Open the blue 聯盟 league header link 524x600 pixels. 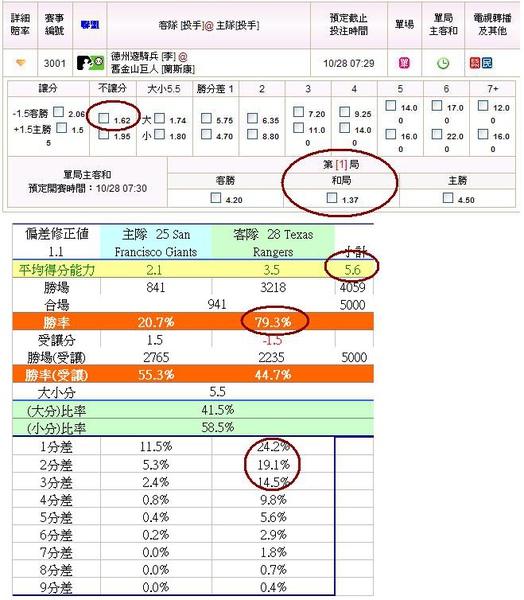[90, 25]
